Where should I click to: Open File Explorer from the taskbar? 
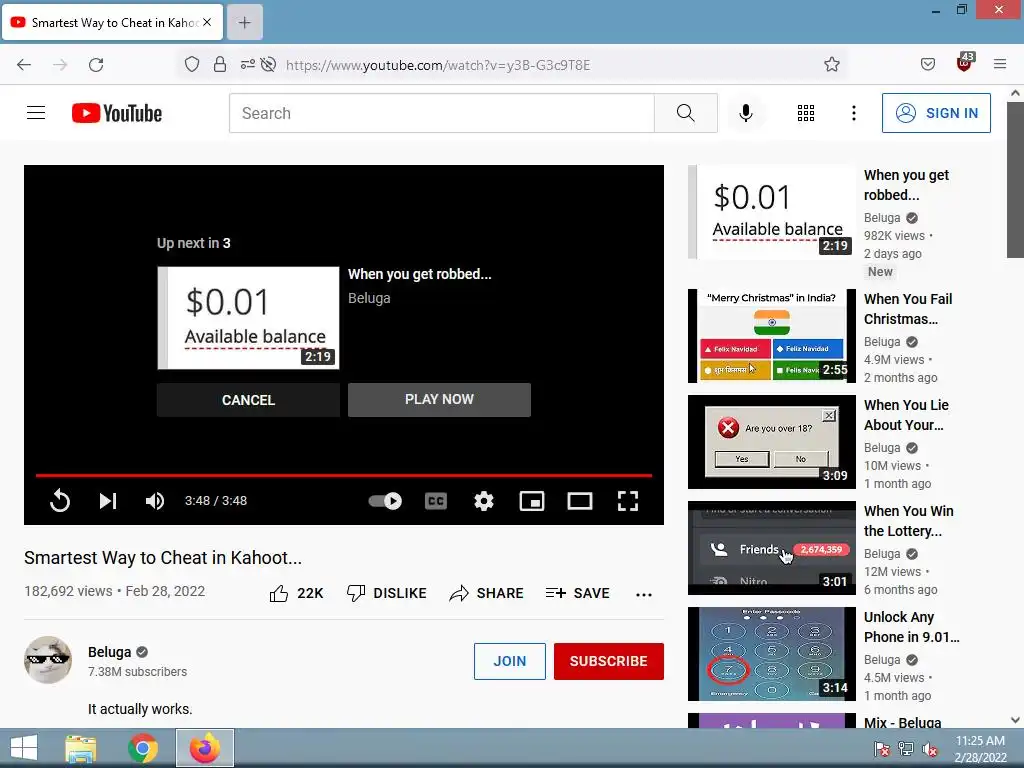point(81,748)
